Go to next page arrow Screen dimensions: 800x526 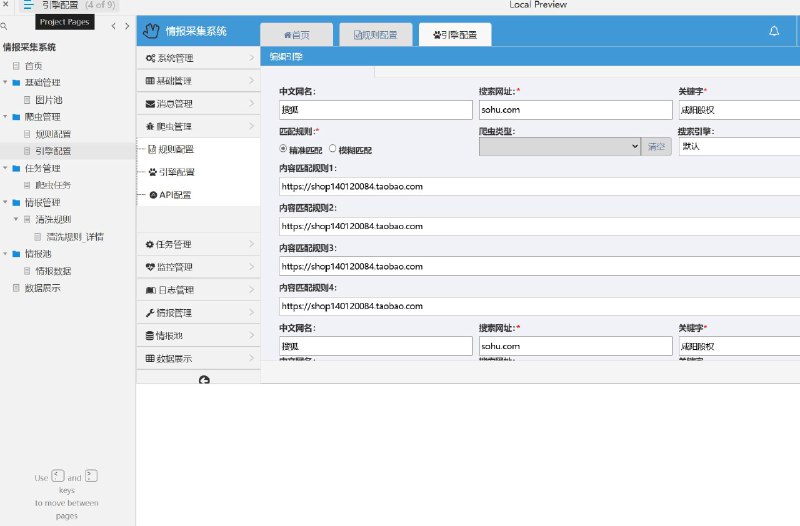coord(127,26)
